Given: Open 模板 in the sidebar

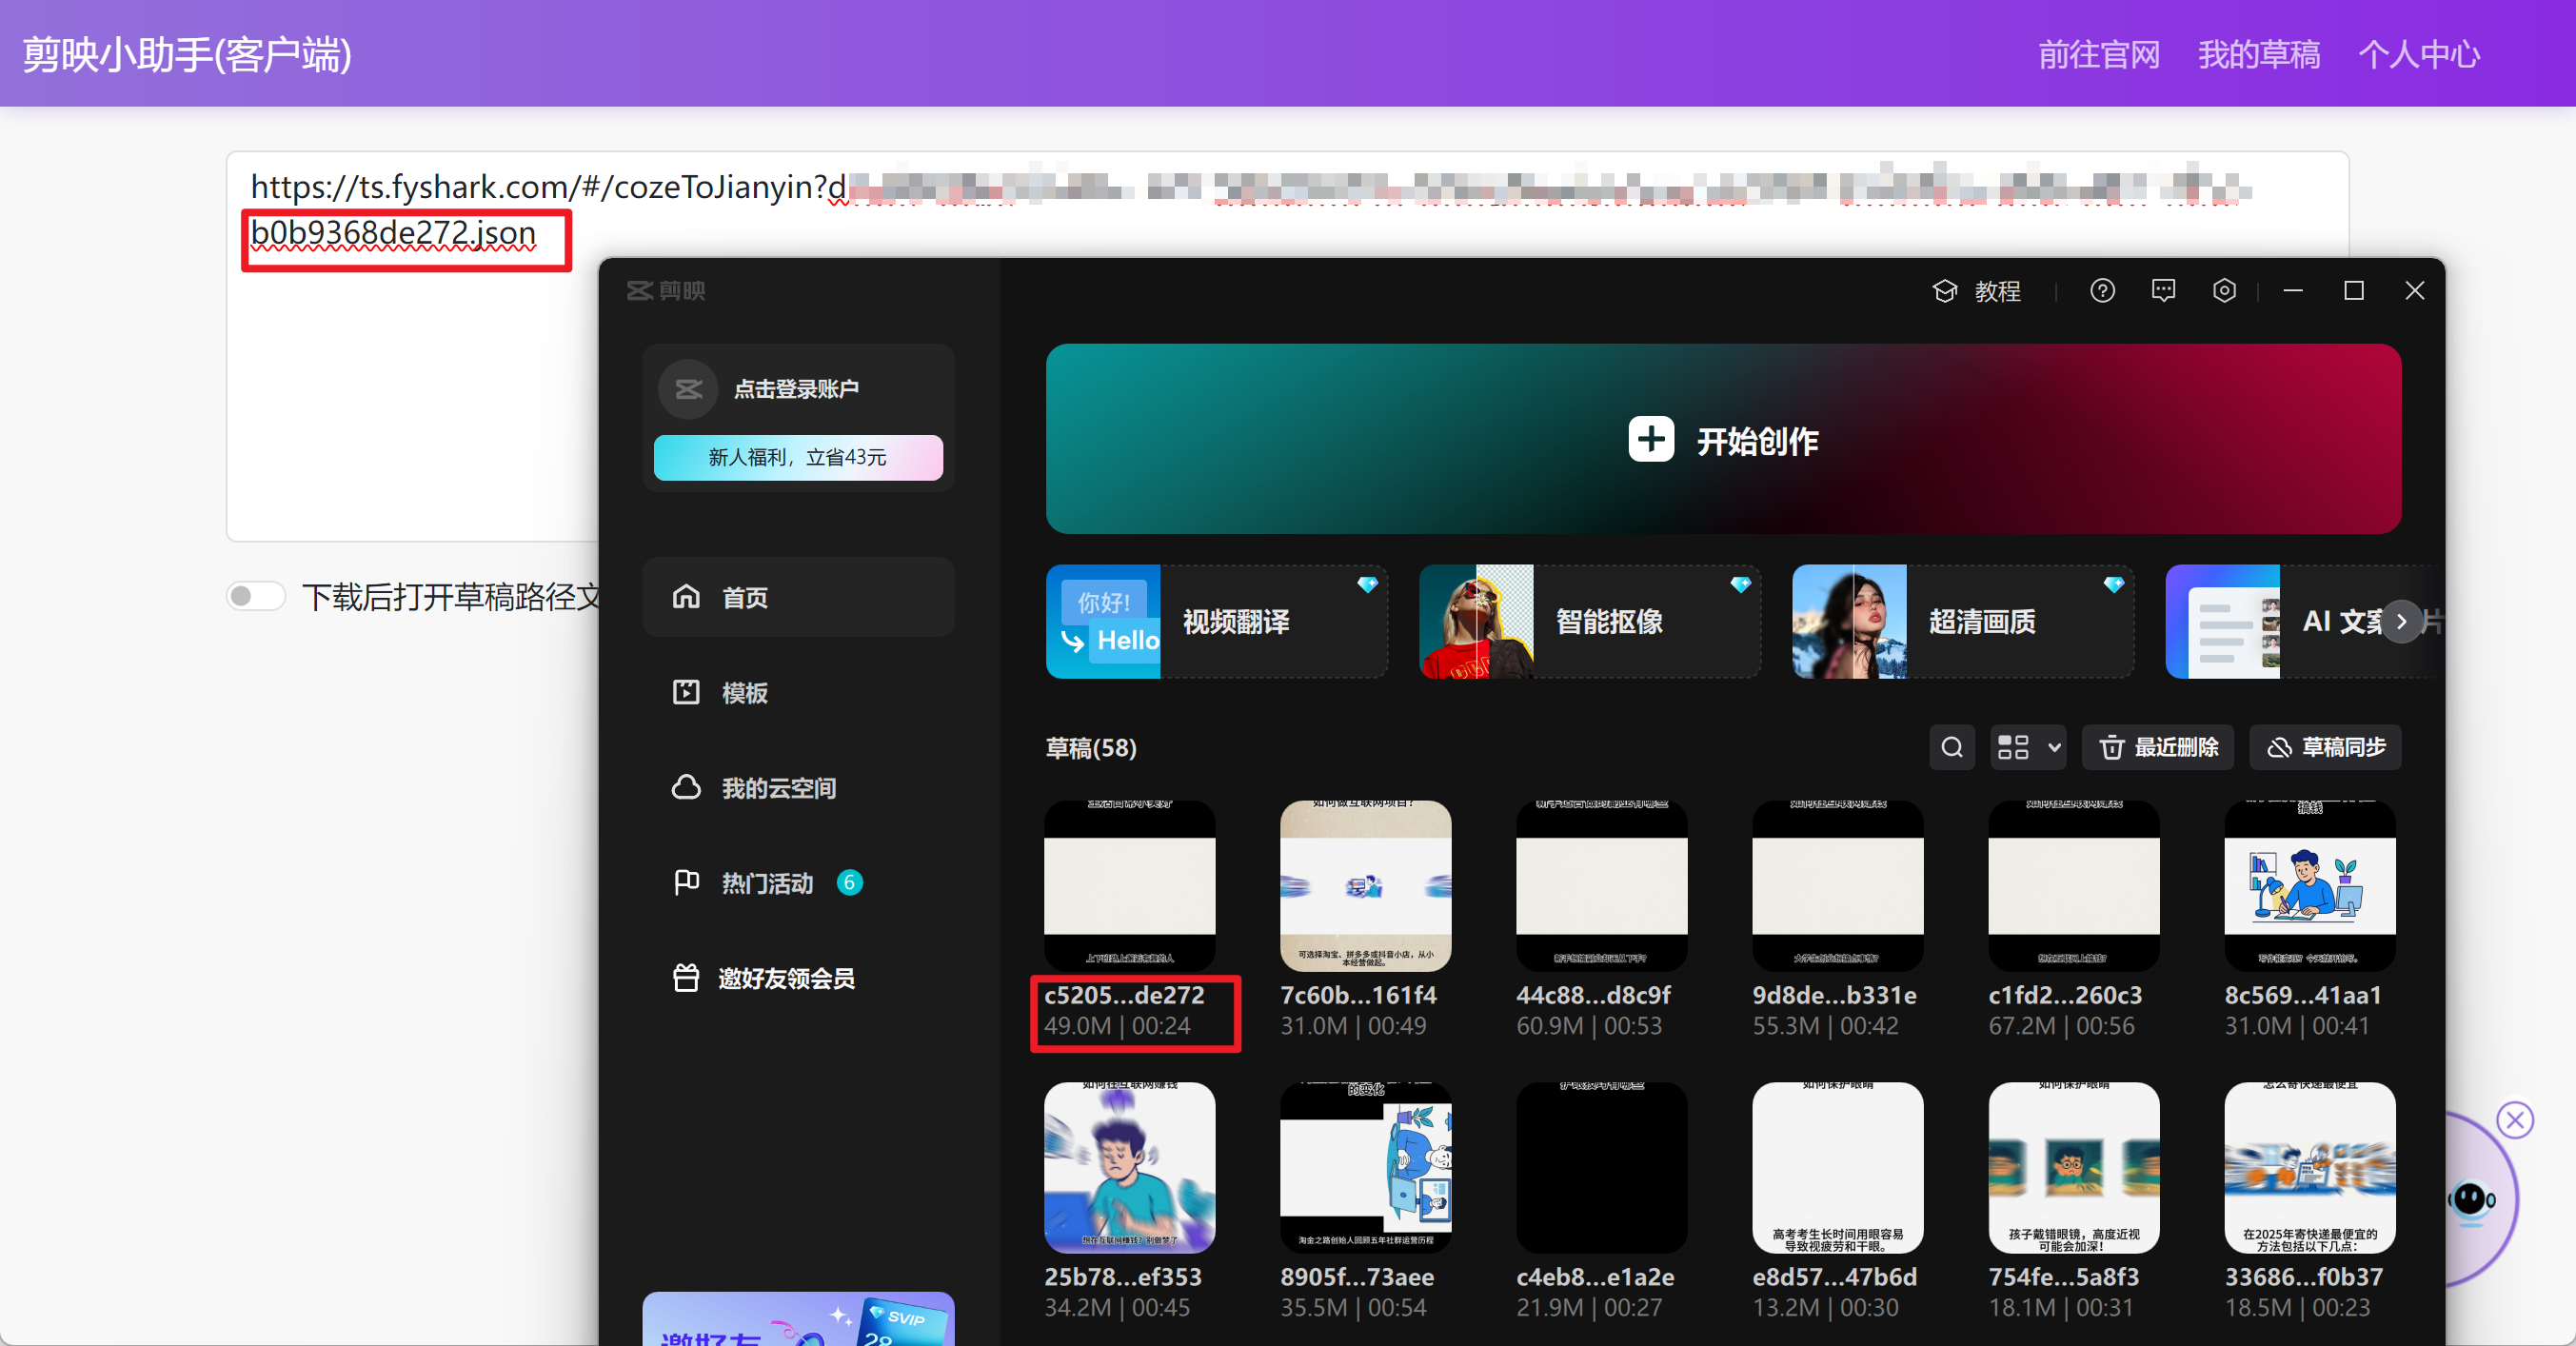Looking at the screenshot, I should [798, 692].
